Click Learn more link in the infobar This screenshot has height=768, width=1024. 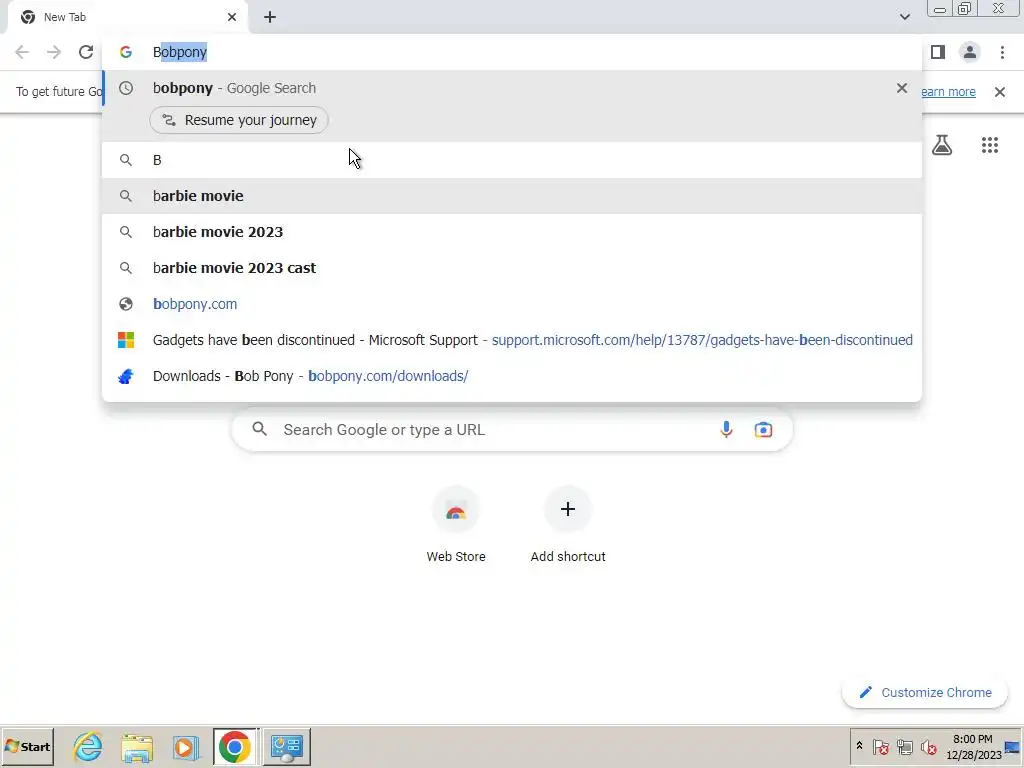948,92
